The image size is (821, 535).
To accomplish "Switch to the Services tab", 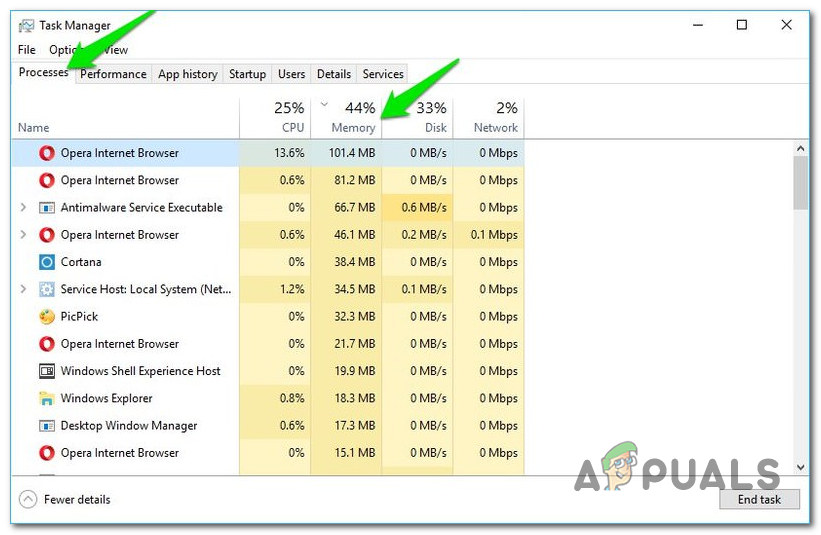I will (383, 74).
